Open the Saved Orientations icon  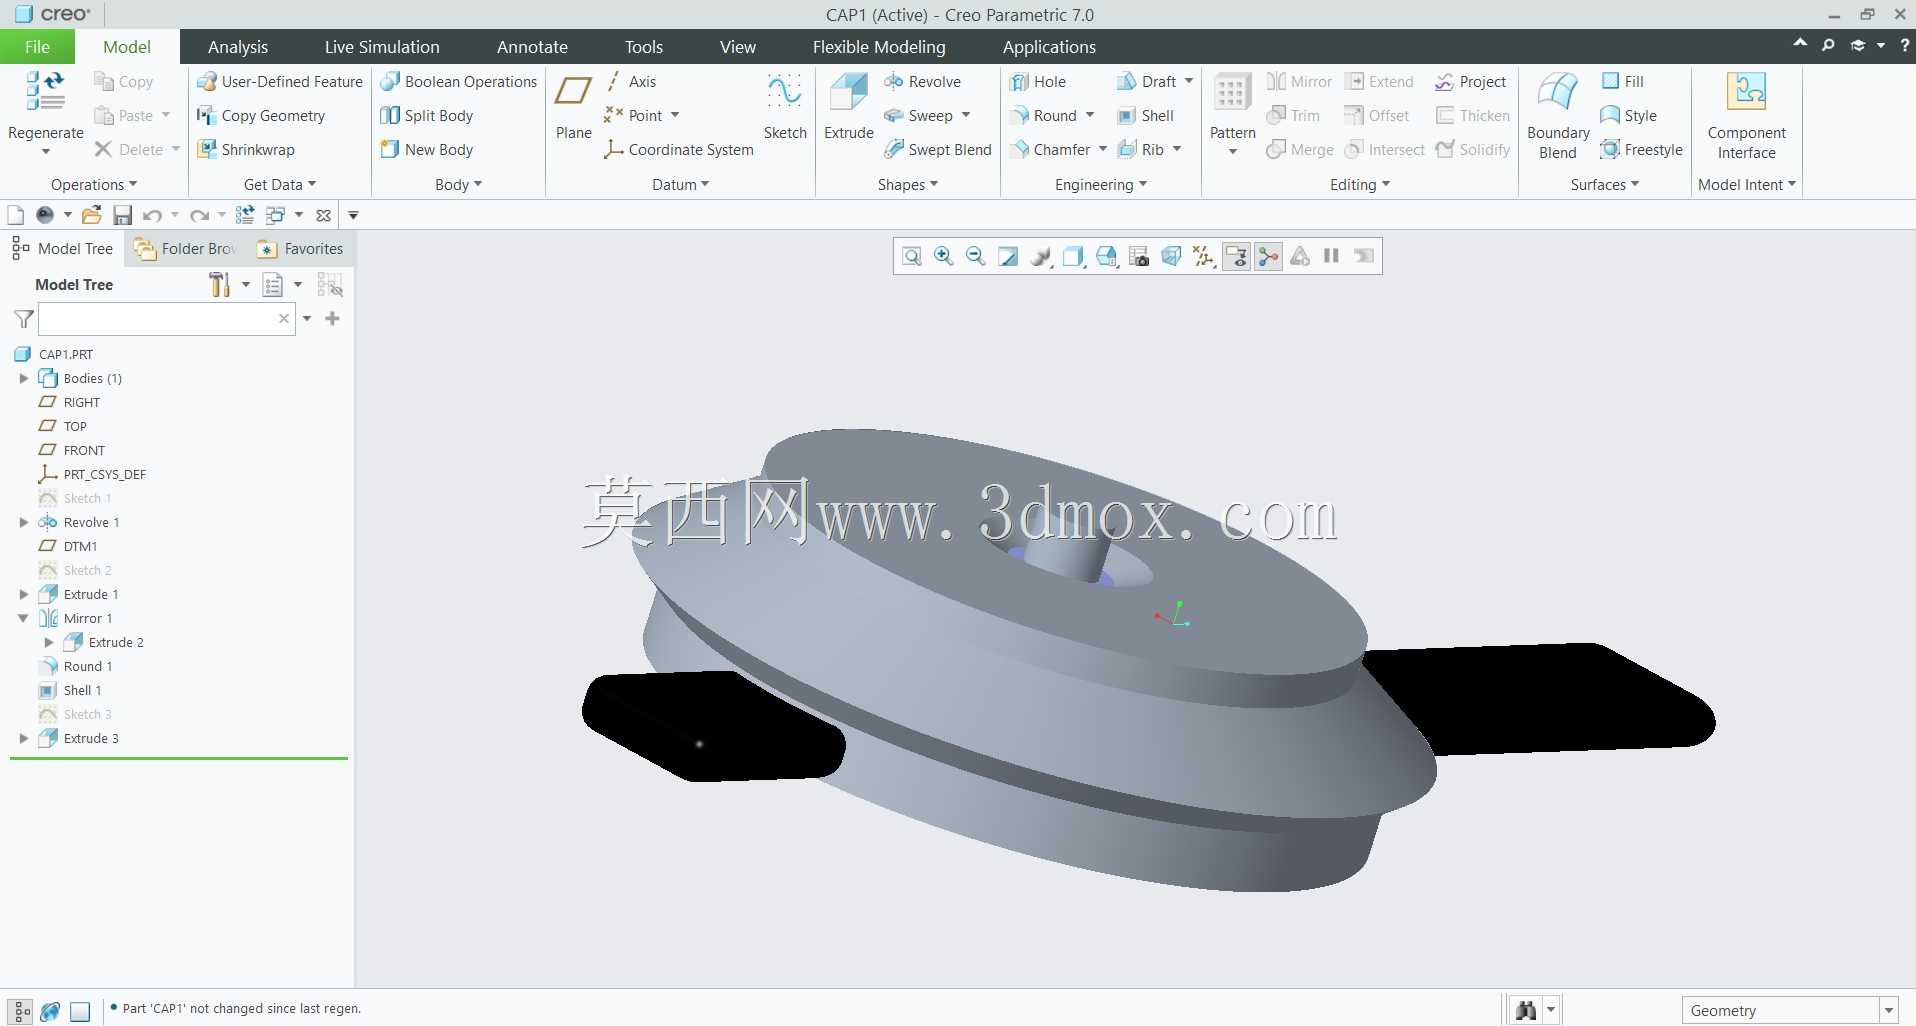click(x=1106, y=257)
